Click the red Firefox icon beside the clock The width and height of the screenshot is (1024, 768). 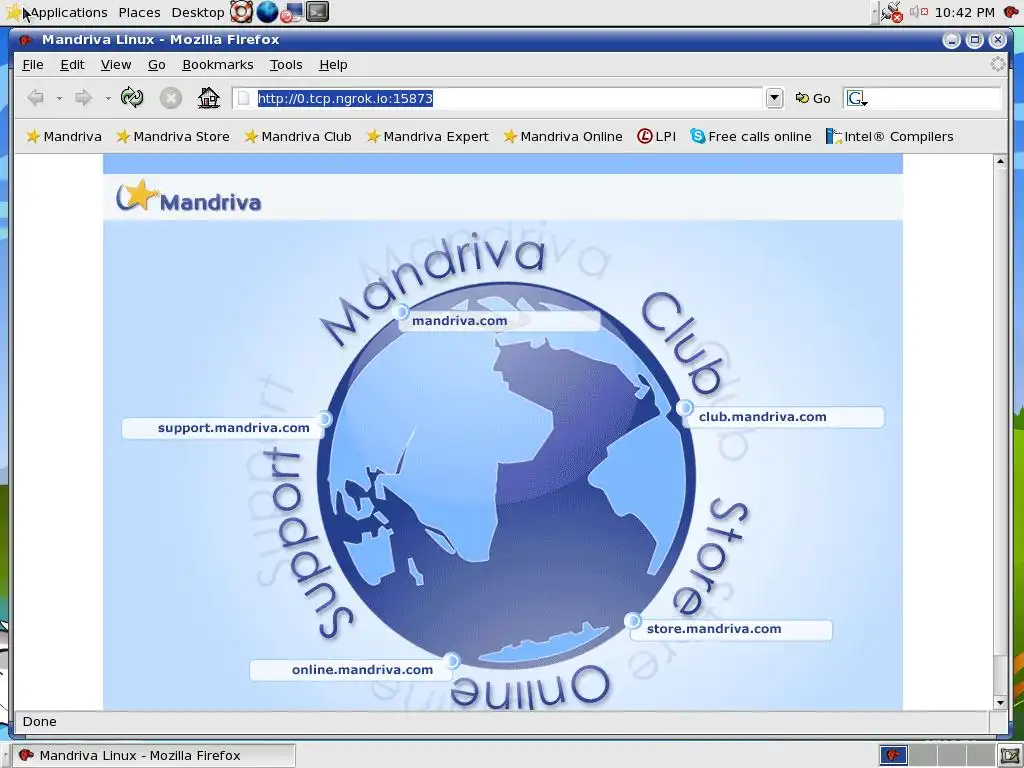click(x=1011, y=12)
